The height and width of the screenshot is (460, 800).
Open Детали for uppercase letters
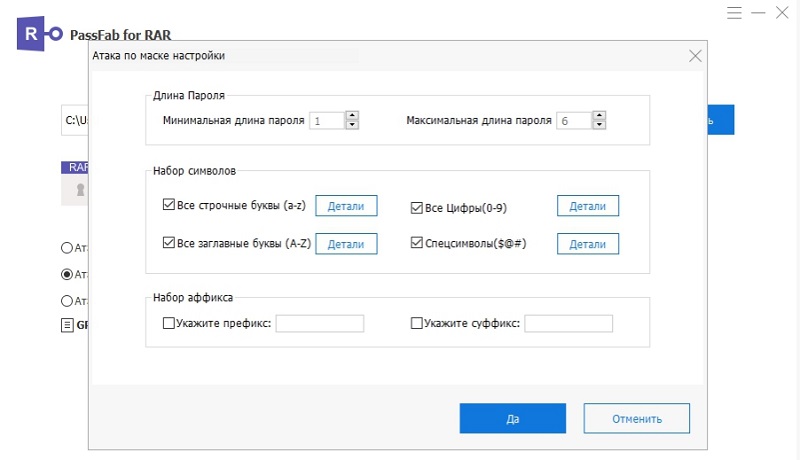346,244
